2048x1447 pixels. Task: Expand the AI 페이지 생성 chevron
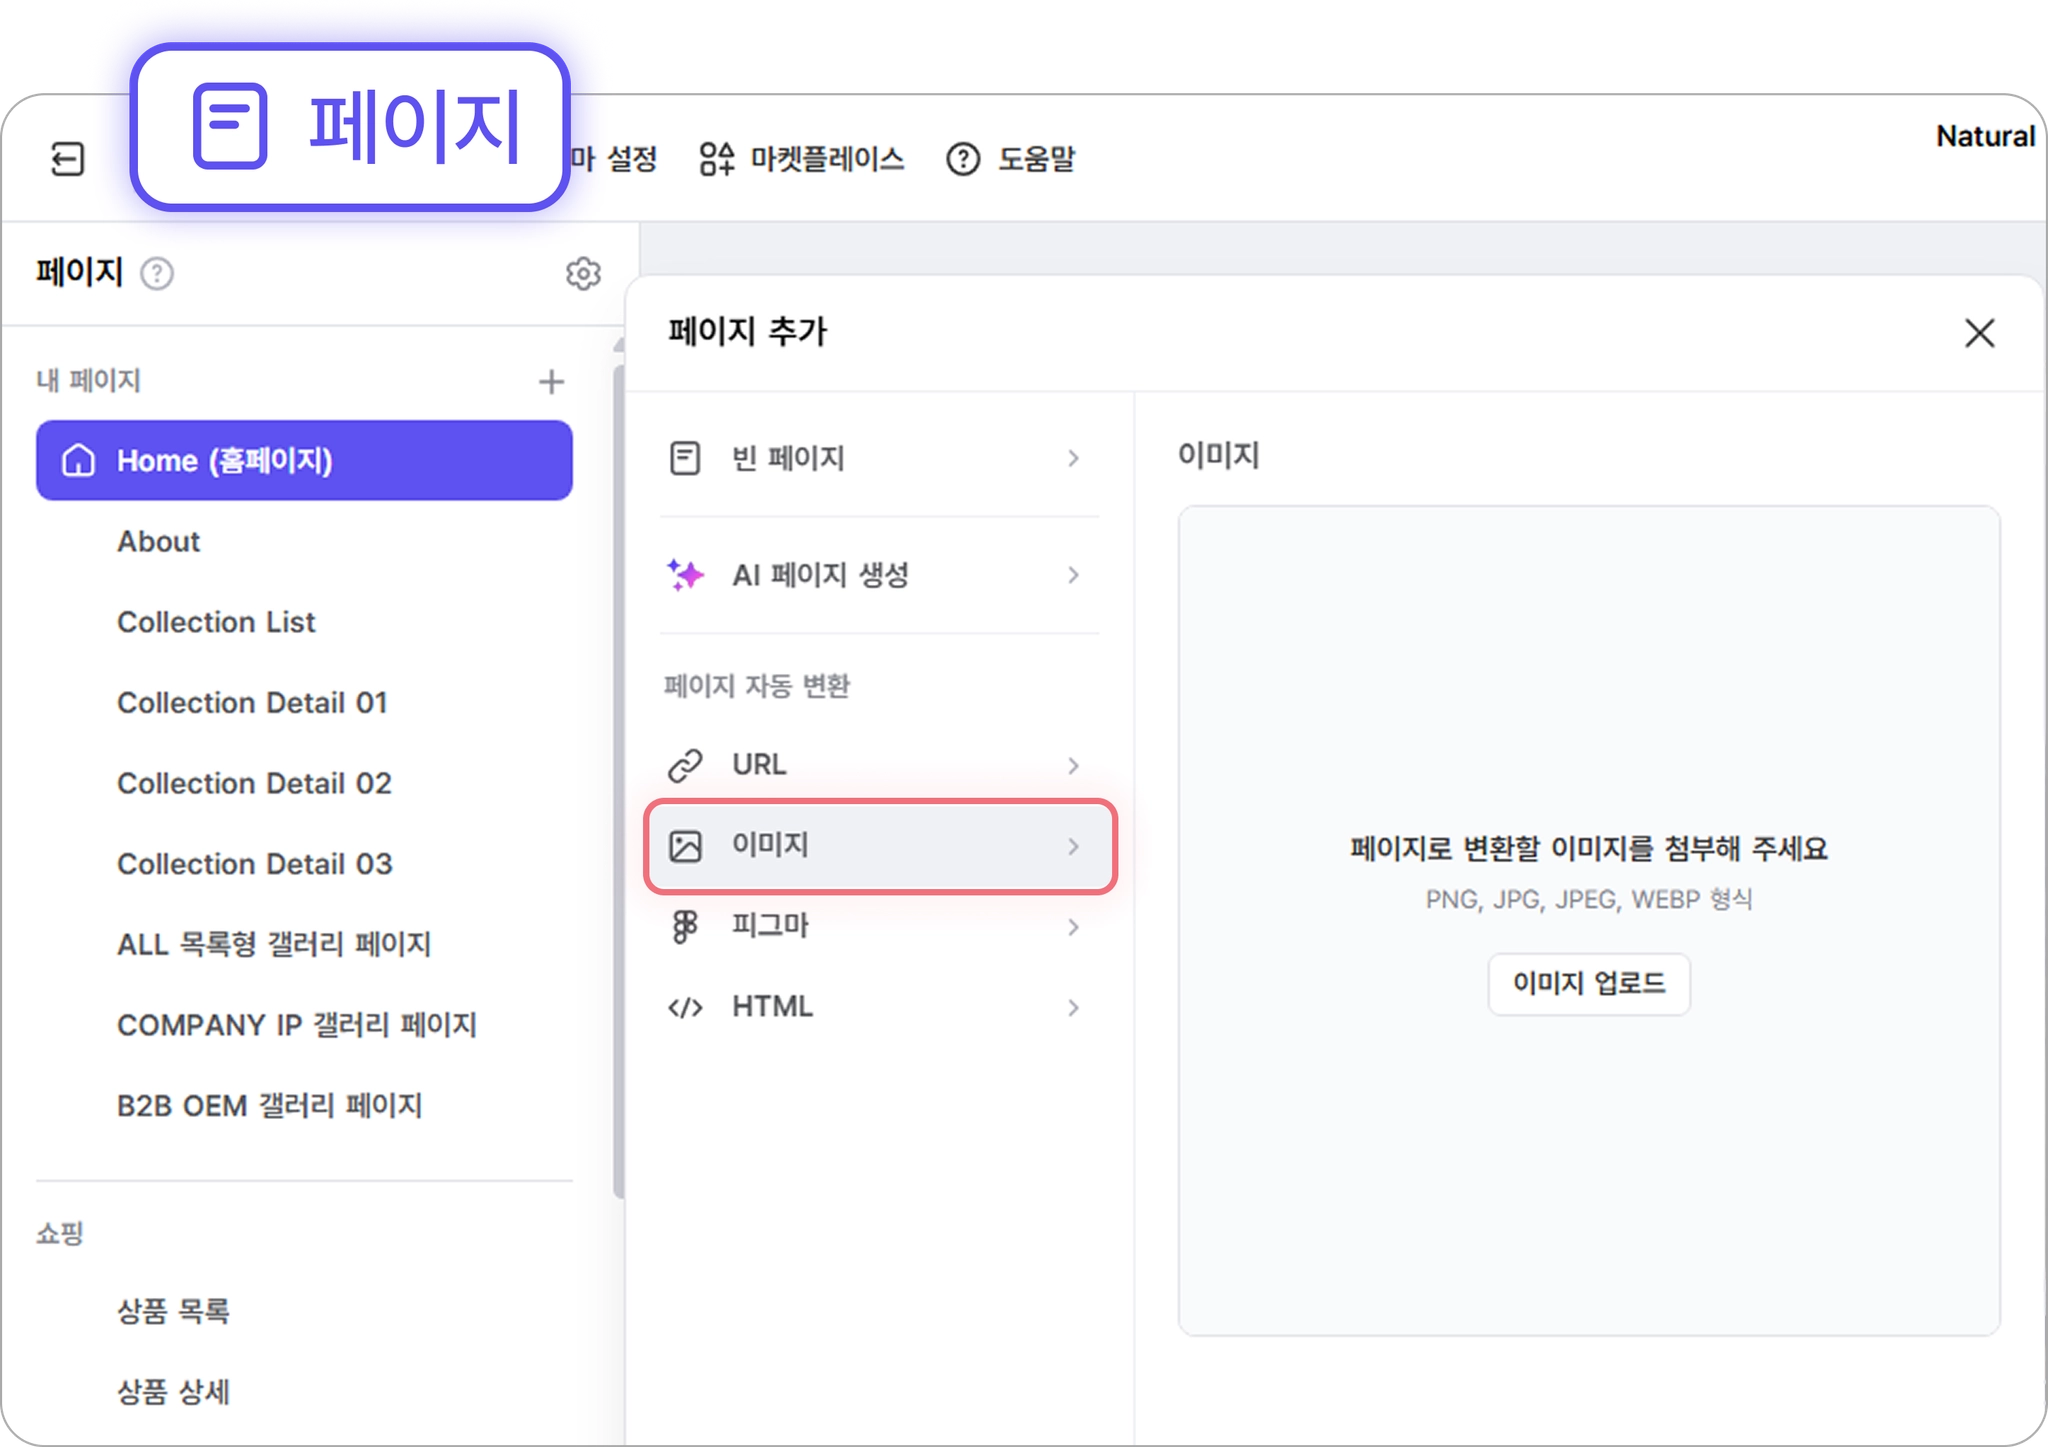point(1073,575)
